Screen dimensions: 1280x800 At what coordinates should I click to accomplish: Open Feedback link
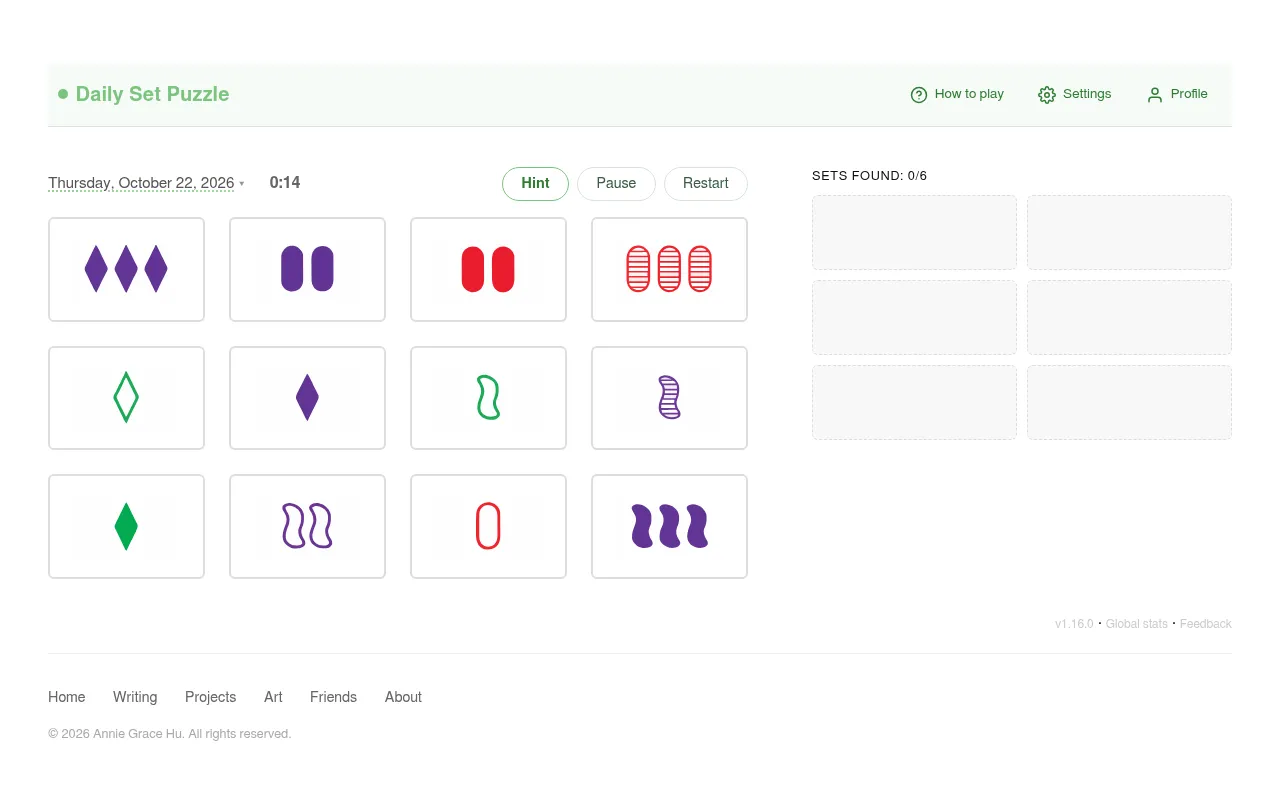pos(1206,624)
